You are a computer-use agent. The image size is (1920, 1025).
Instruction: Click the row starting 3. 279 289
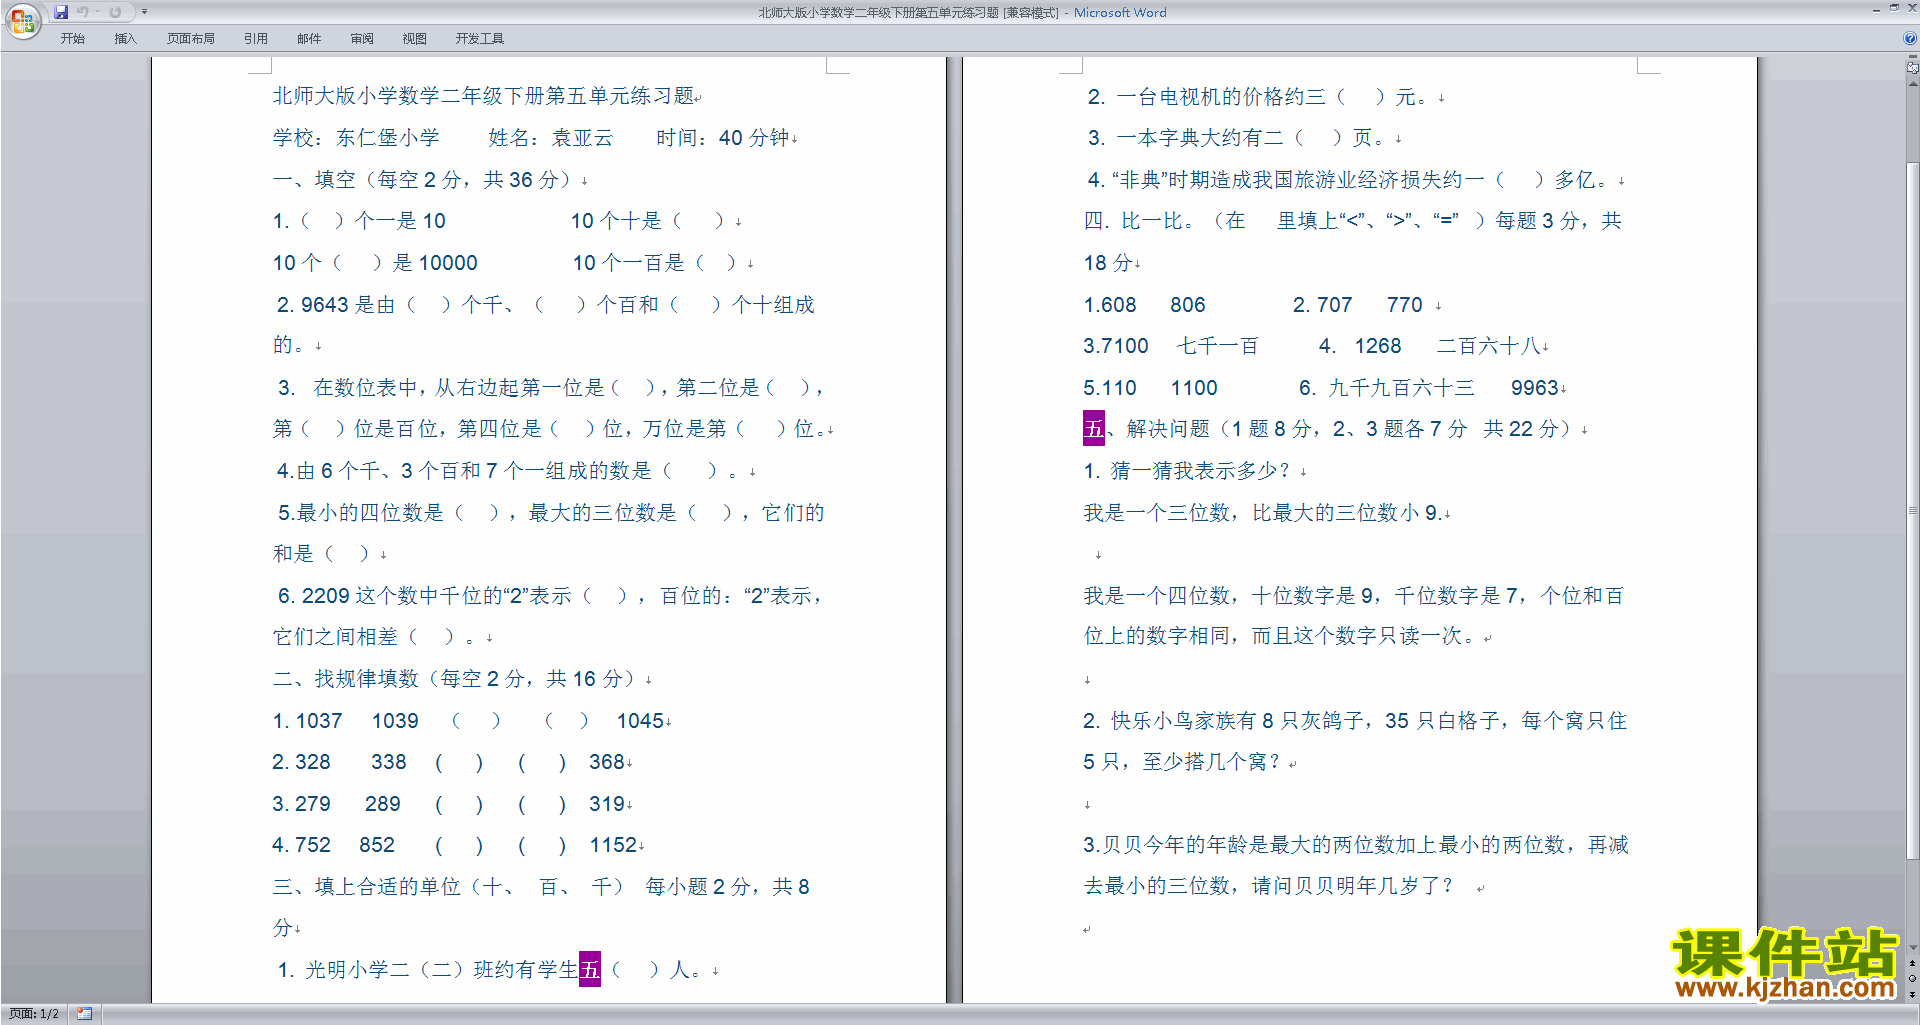(449, 804)
